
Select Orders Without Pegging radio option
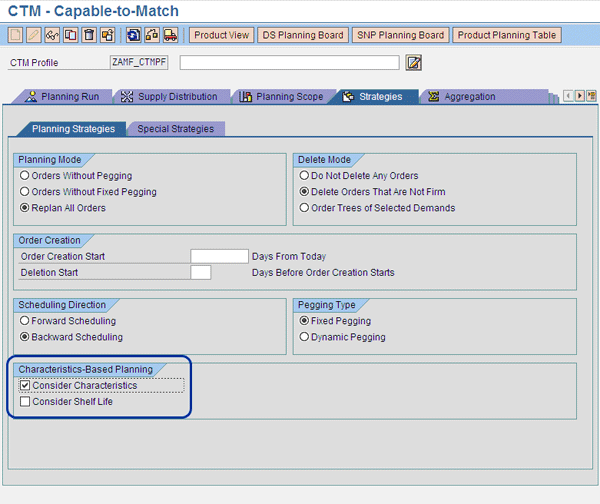[25, 176]
